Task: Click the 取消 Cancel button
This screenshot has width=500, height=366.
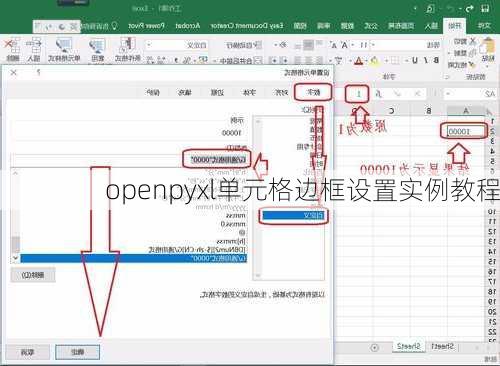Action: point(27,352)
